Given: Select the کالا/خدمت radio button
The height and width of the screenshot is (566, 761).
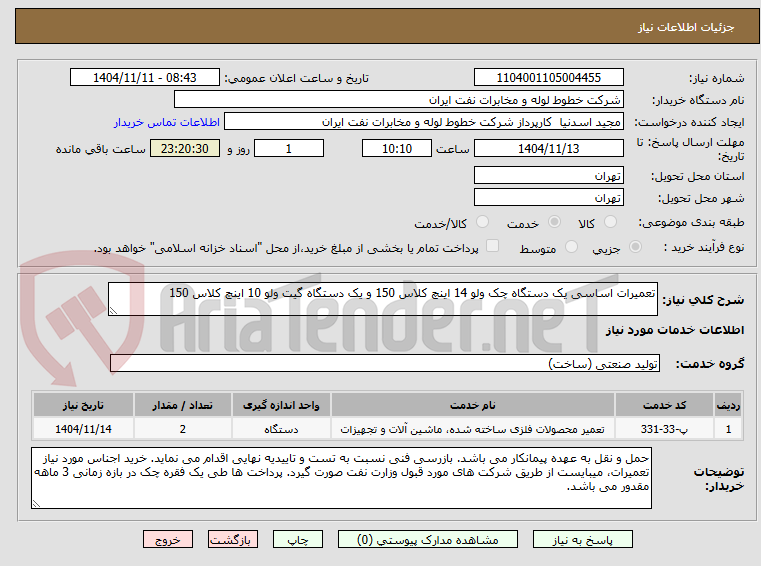Looking at the screenshot, I should coord(482,222).
